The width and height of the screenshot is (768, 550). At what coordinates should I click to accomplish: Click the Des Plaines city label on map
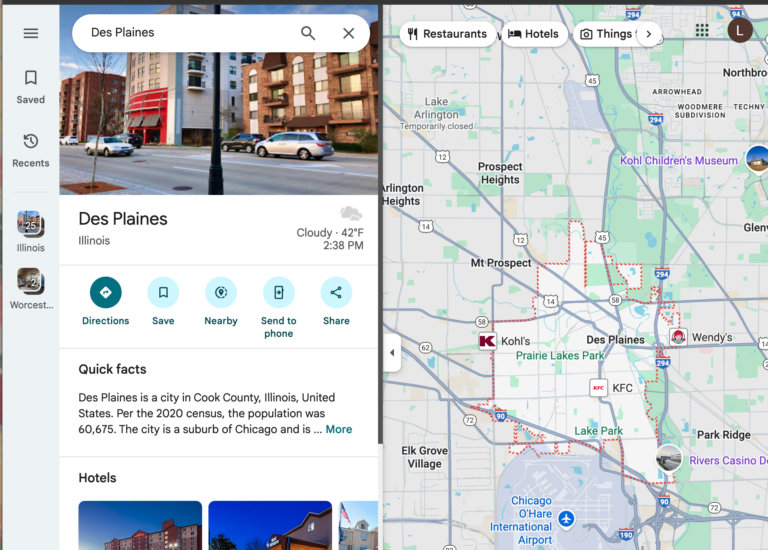(615, 340)
